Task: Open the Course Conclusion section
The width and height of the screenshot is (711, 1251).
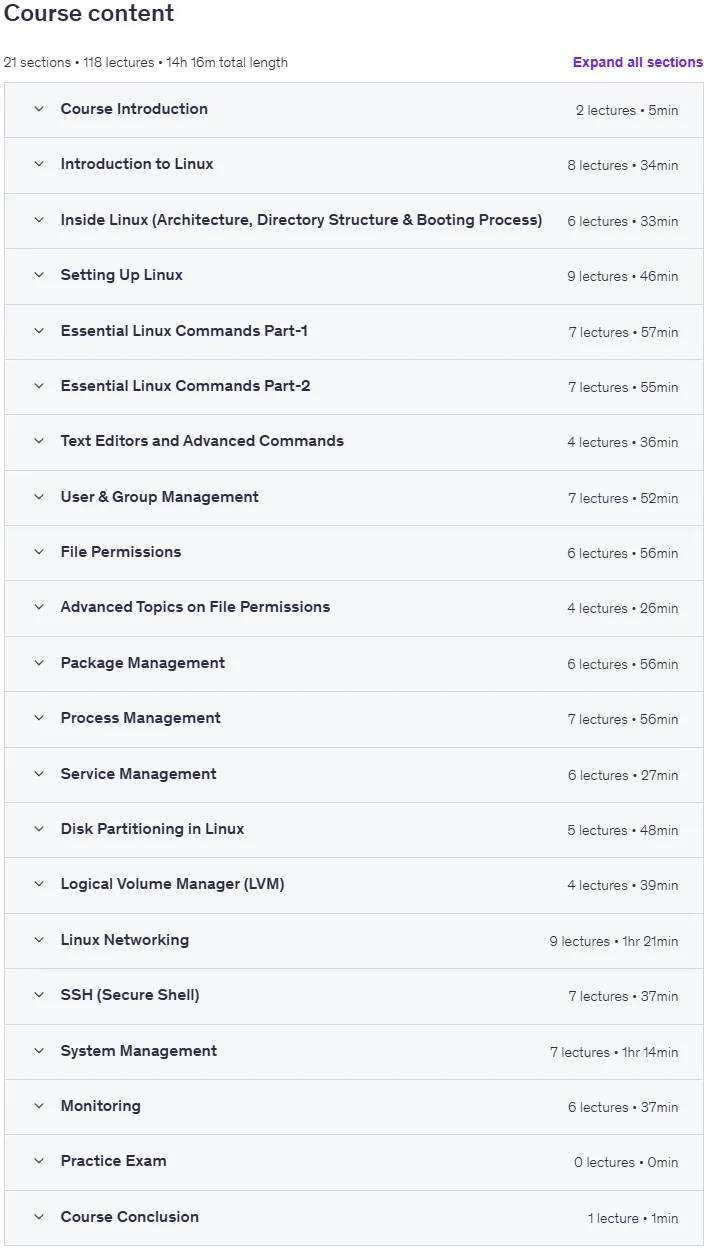Action: (354, 1217)
